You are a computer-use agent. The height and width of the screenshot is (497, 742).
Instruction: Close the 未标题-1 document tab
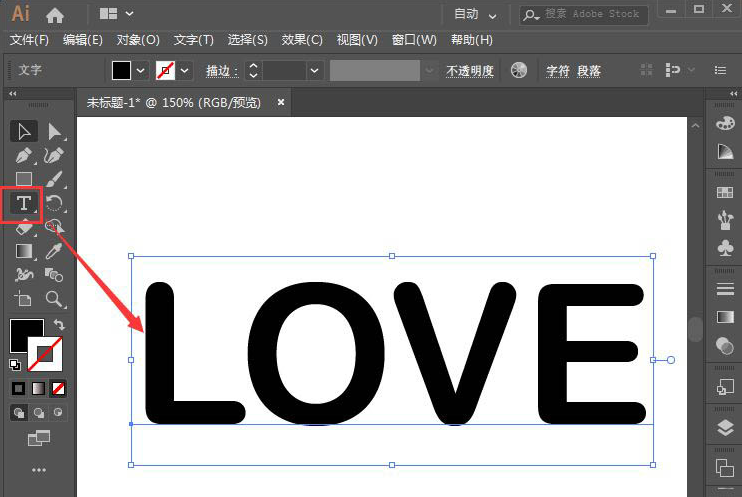point(281,102)
